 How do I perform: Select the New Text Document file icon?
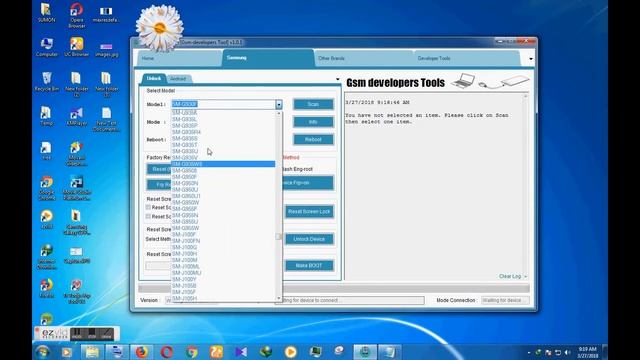click(x=106, y=119)
